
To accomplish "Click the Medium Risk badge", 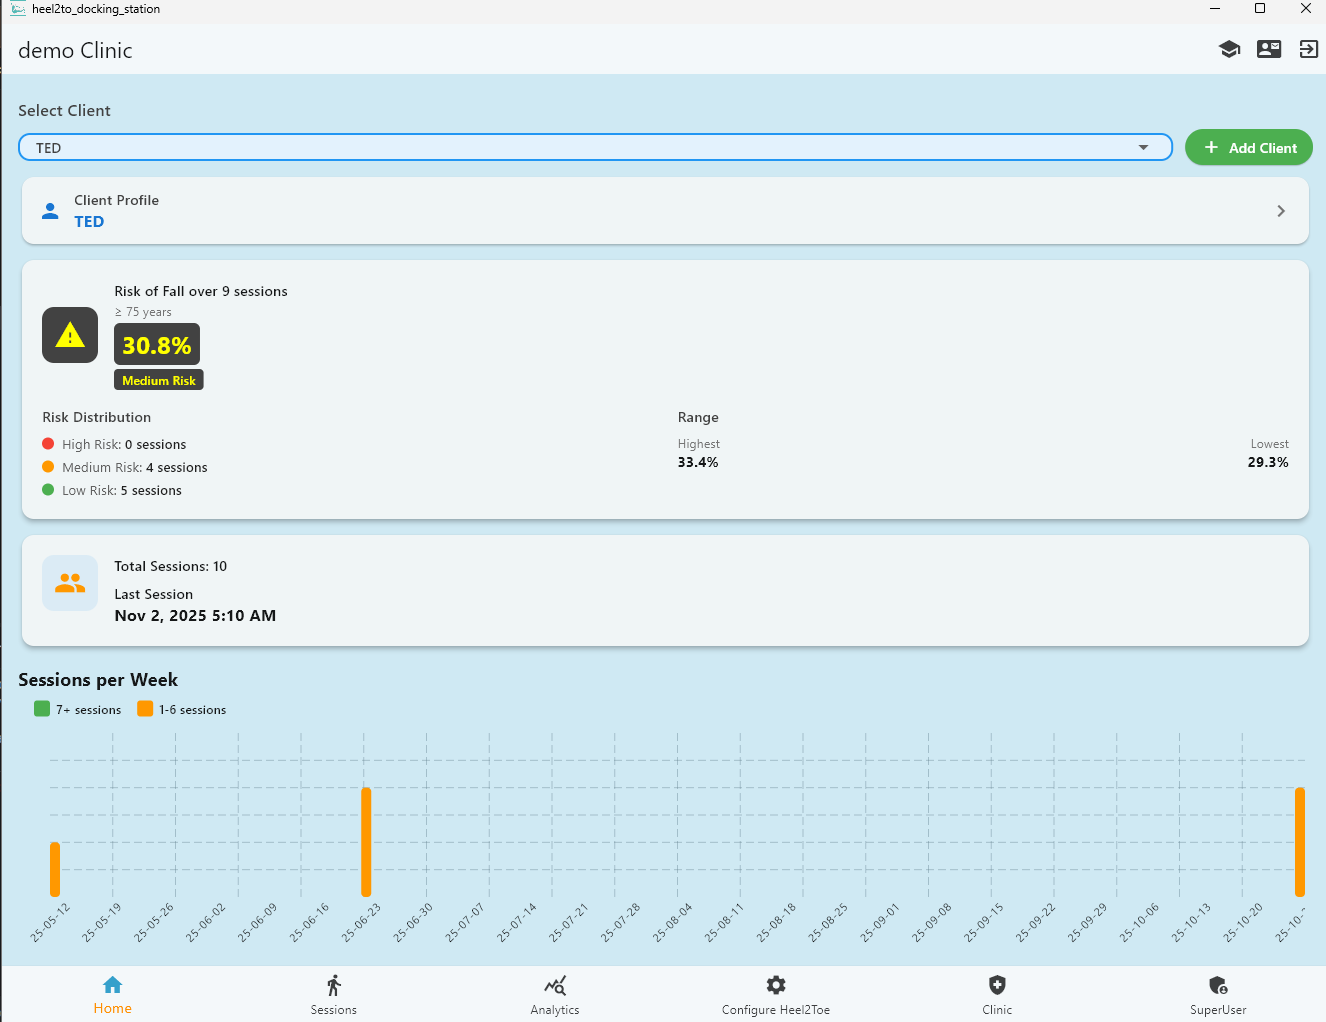I will point(159,380).
